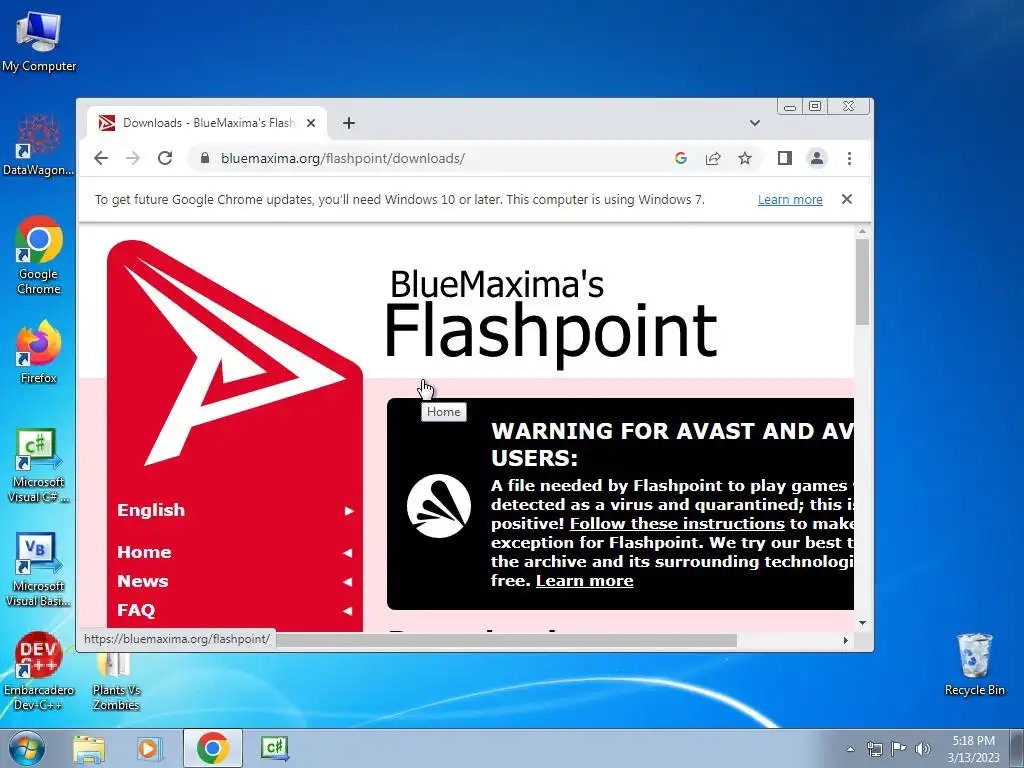Open the Chrome side panel
1024x768 pixels.
(x=784, y=158)
